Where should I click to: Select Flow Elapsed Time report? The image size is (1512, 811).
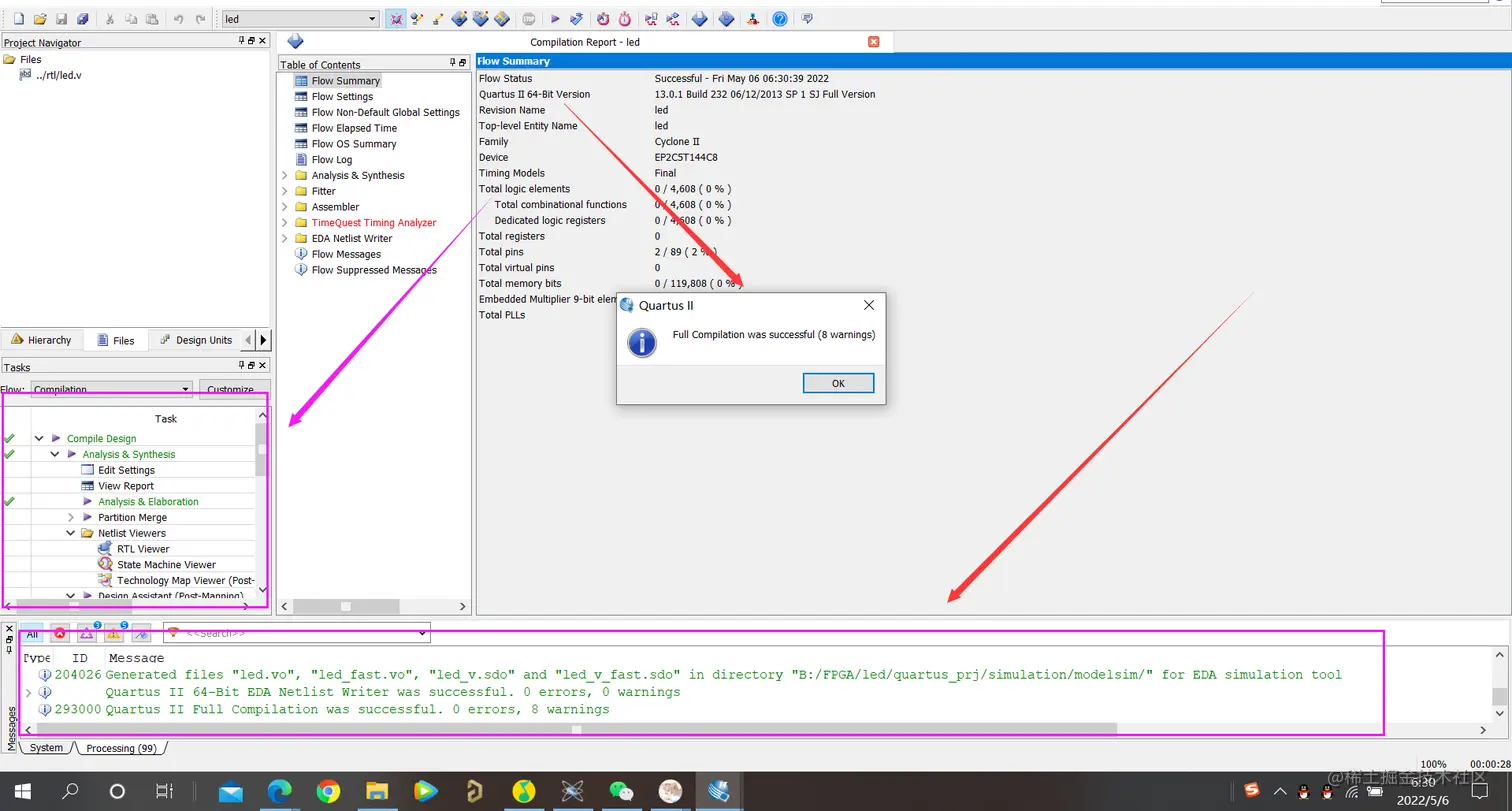point(354,128)
